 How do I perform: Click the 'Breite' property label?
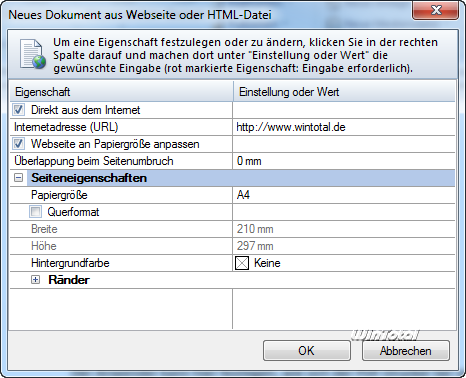tap(44, 229)
